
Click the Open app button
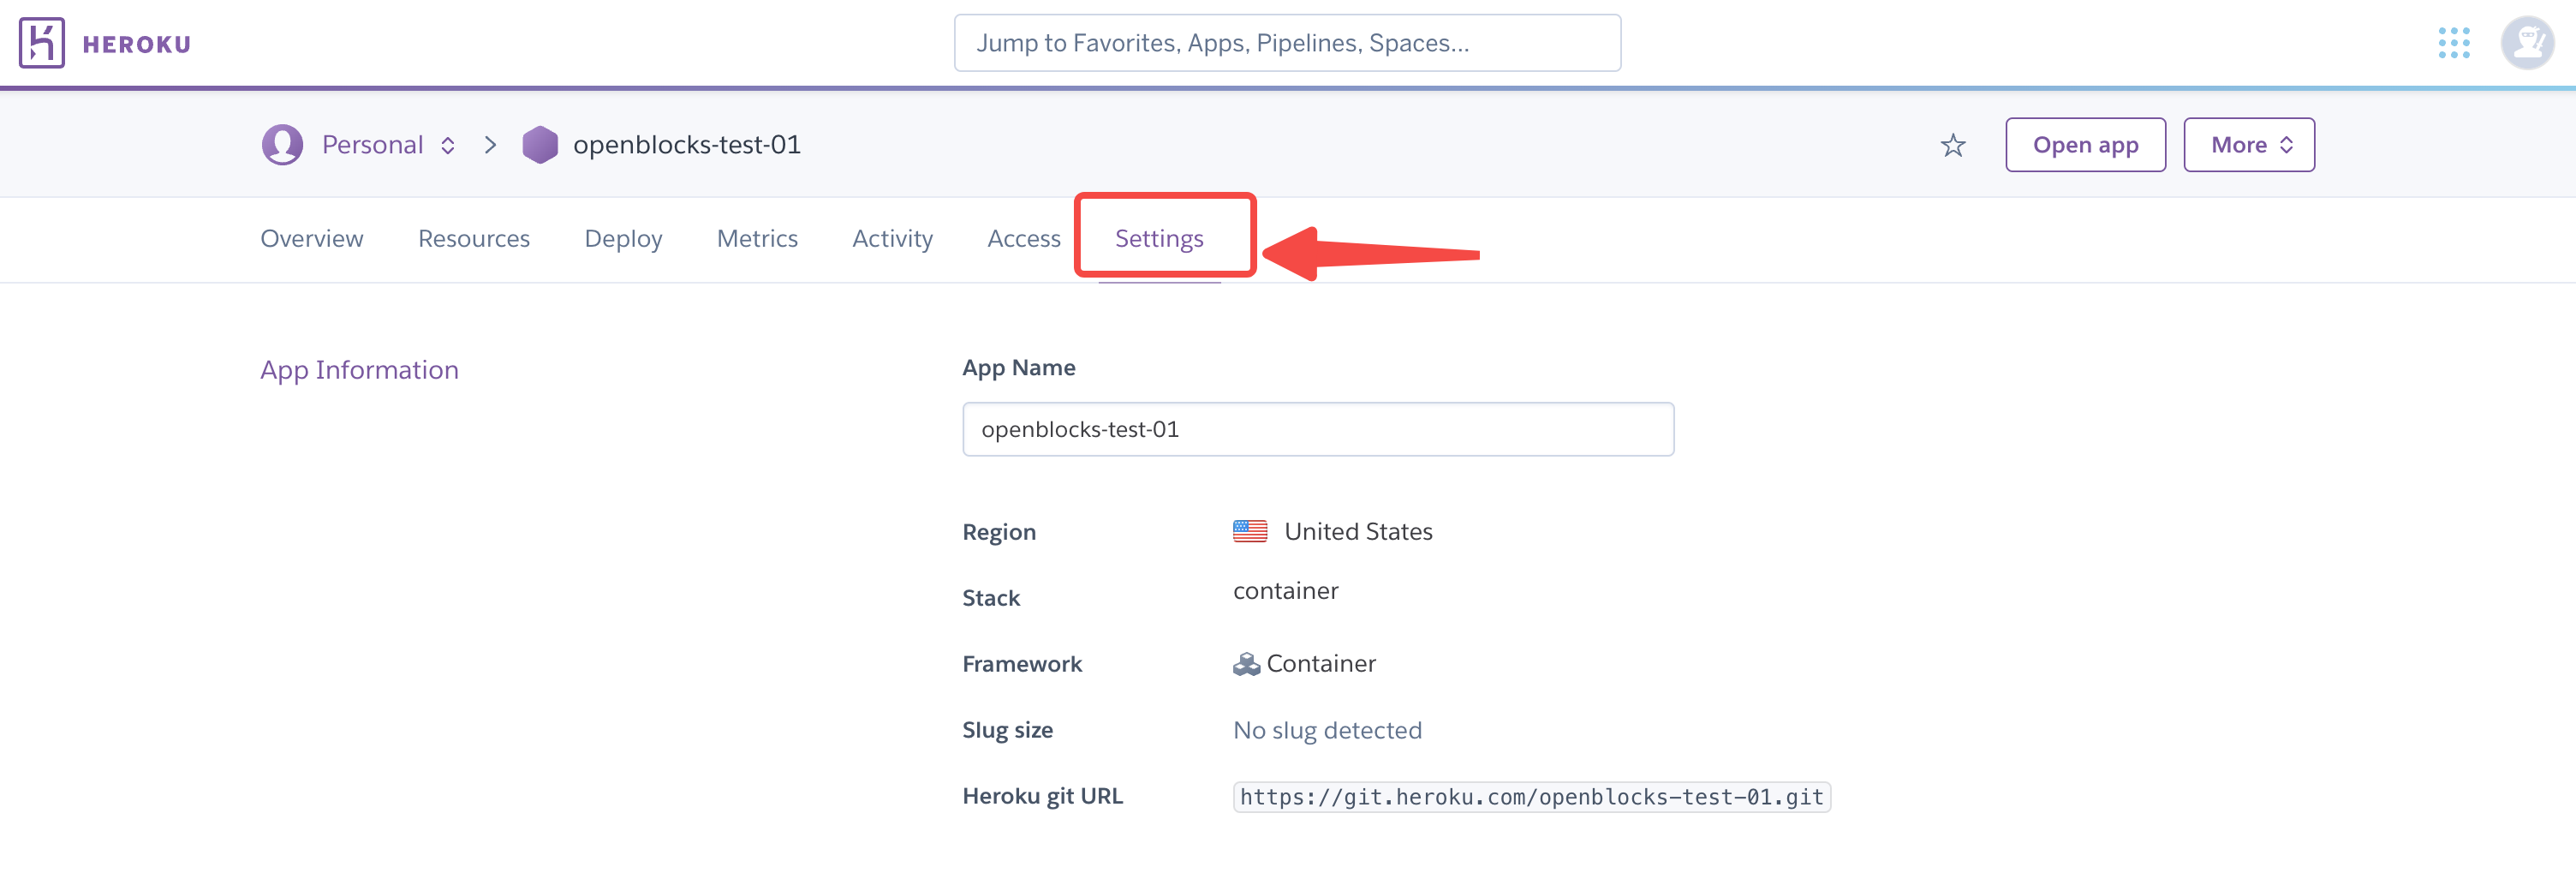coord(2085,145)
